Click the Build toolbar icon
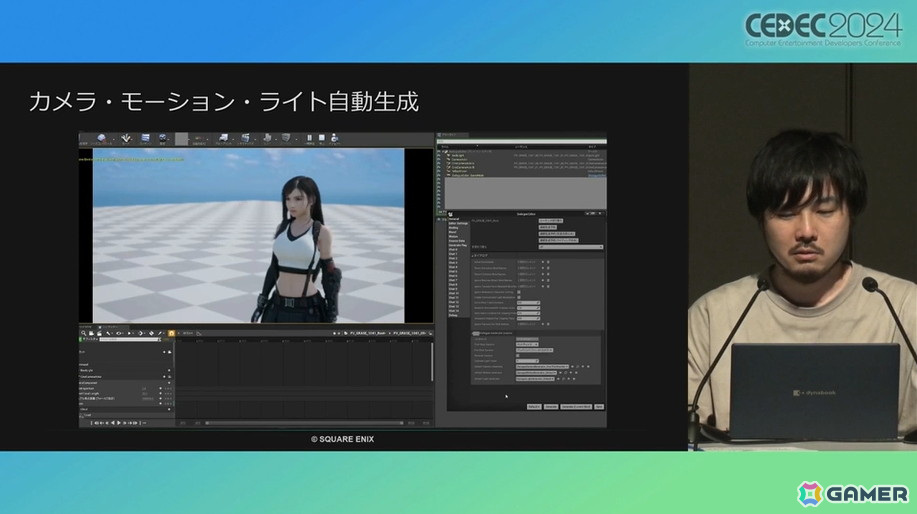917x514 pixels. [267, 138]
